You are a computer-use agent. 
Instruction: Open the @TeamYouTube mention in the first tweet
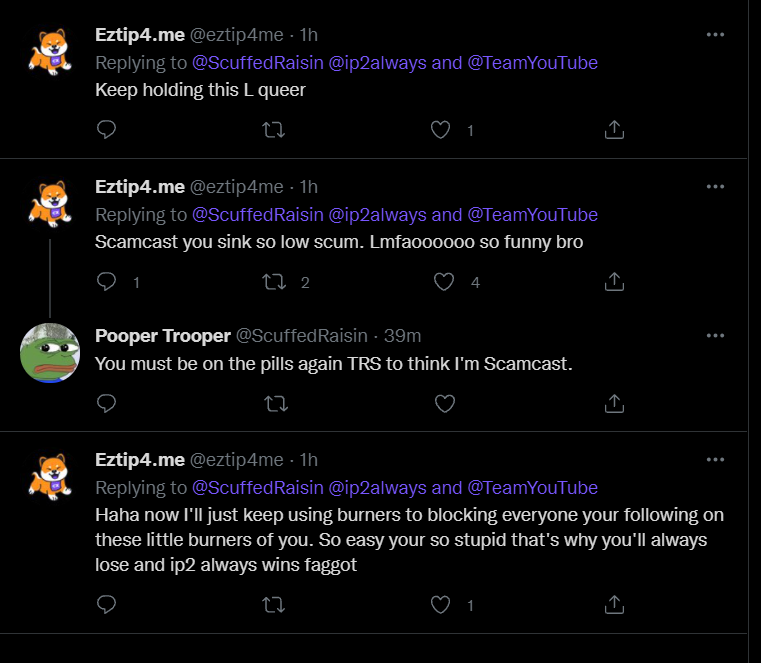pyautogui.click(x=532, y=63)
